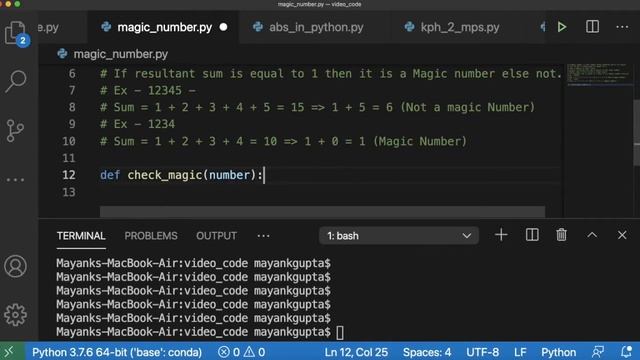Kill terminal with trash icon
The height and width of the screenshot is (360, 640).
pos(562,235)
